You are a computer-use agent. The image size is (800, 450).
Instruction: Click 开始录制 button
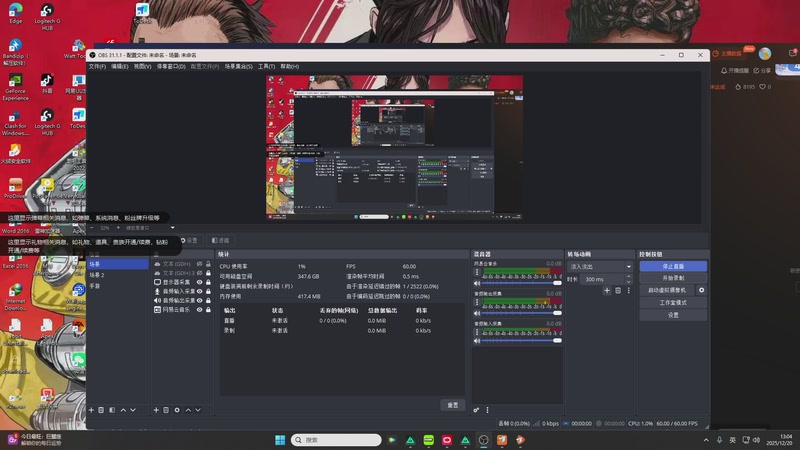(x=673, y=278)
